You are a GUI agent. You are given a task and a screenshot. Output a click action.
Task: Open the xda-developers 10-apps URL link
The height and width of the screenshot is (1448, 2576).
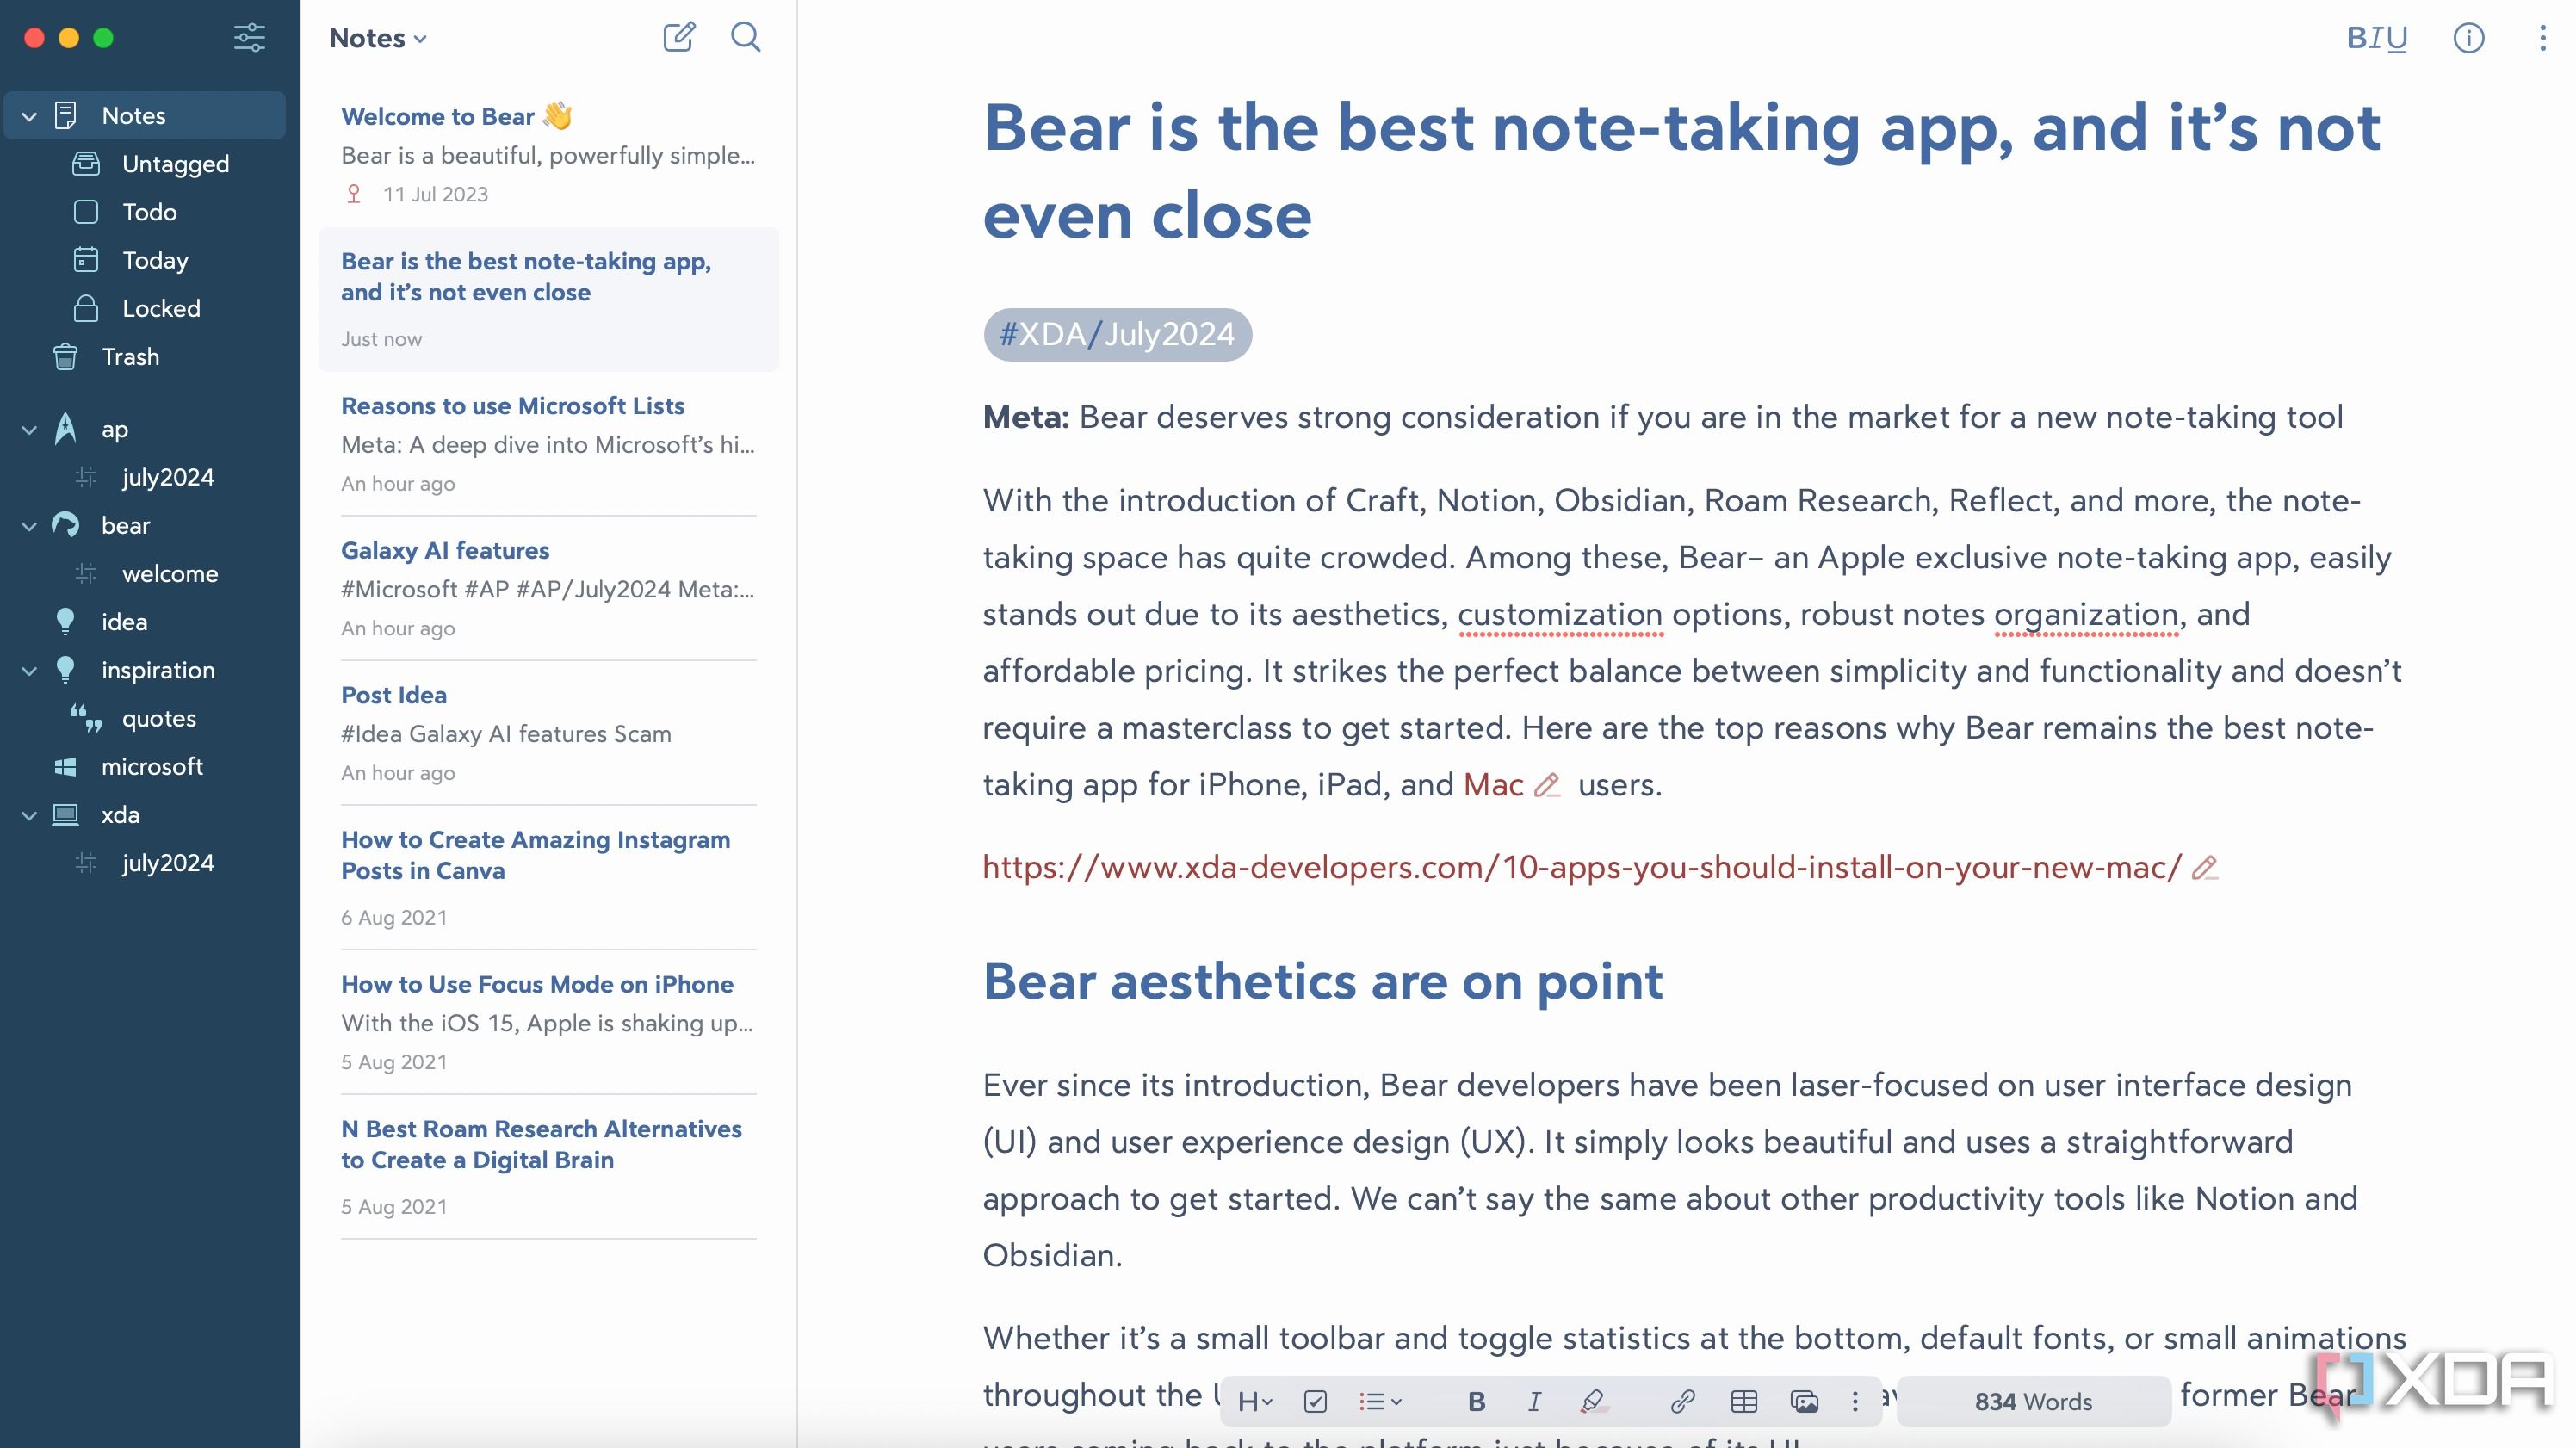1582,868
